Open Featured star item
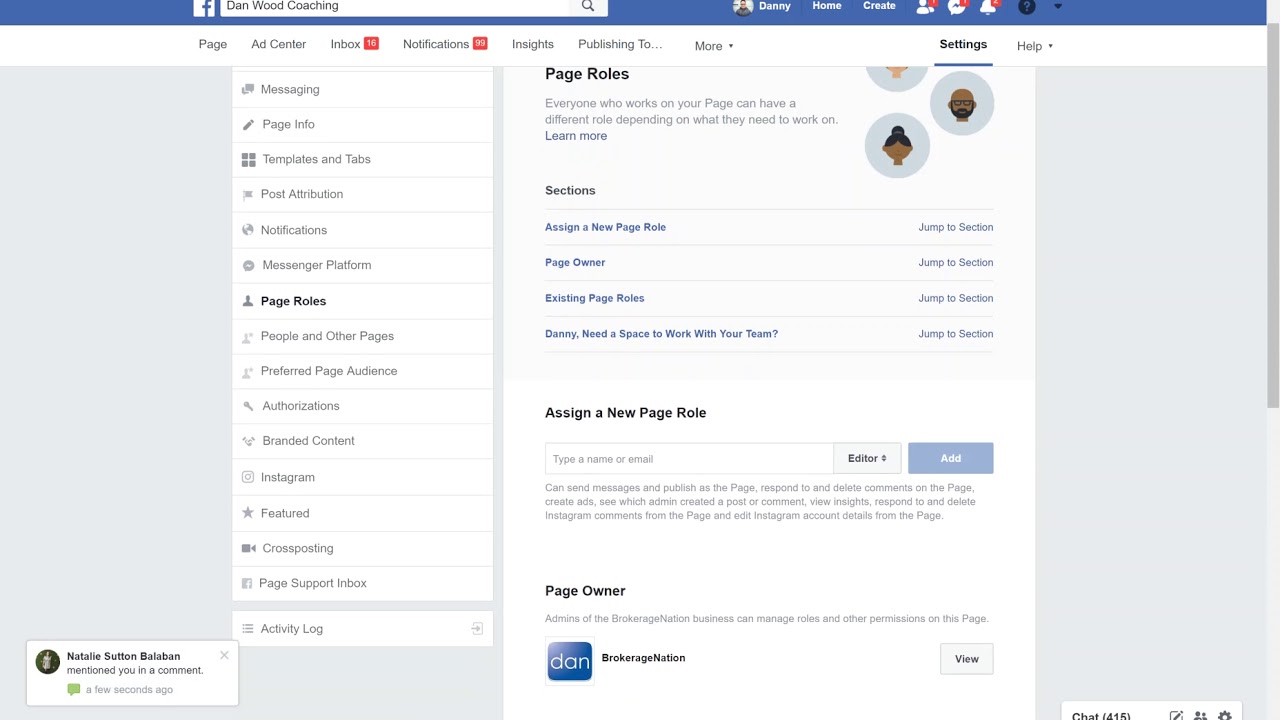The height and width of the screenshot is (720, 1280). 362,513
